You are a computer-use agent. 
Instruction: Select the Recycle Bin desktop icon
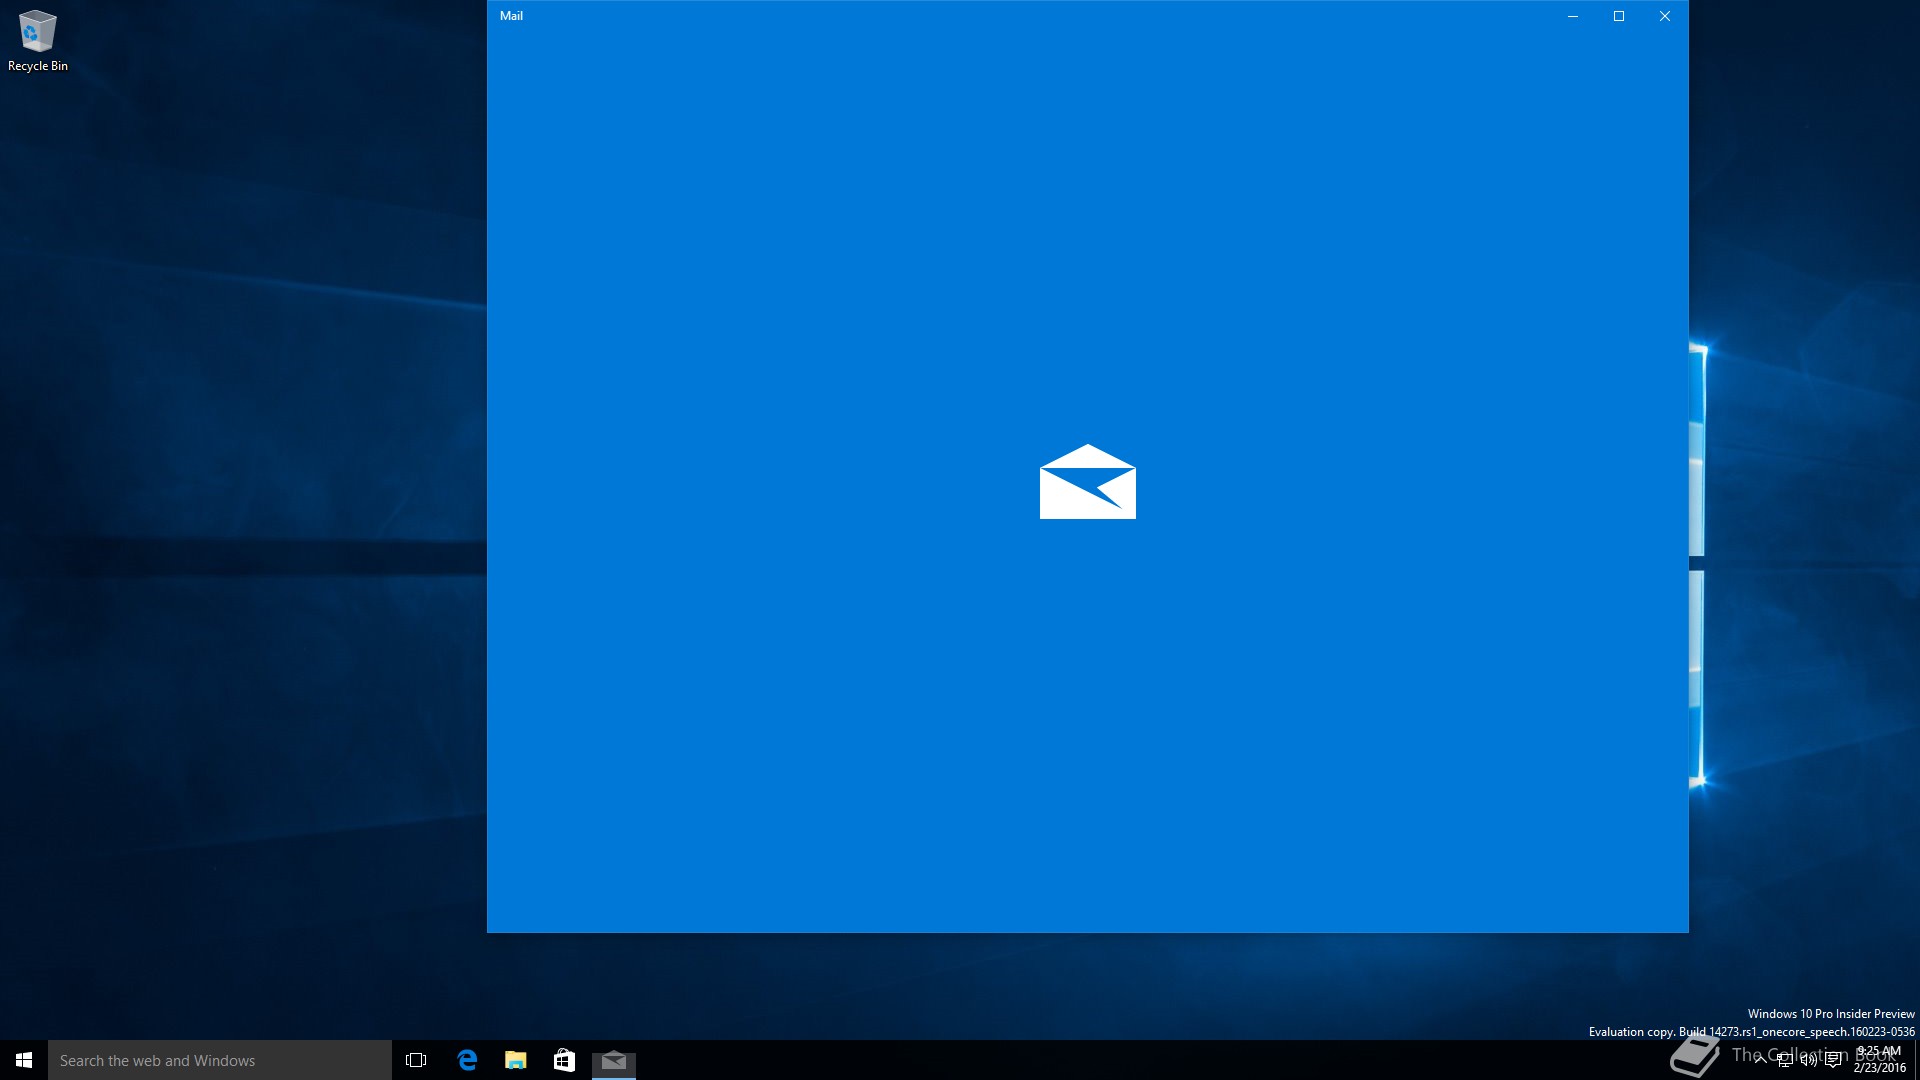(x=38, y=42)
